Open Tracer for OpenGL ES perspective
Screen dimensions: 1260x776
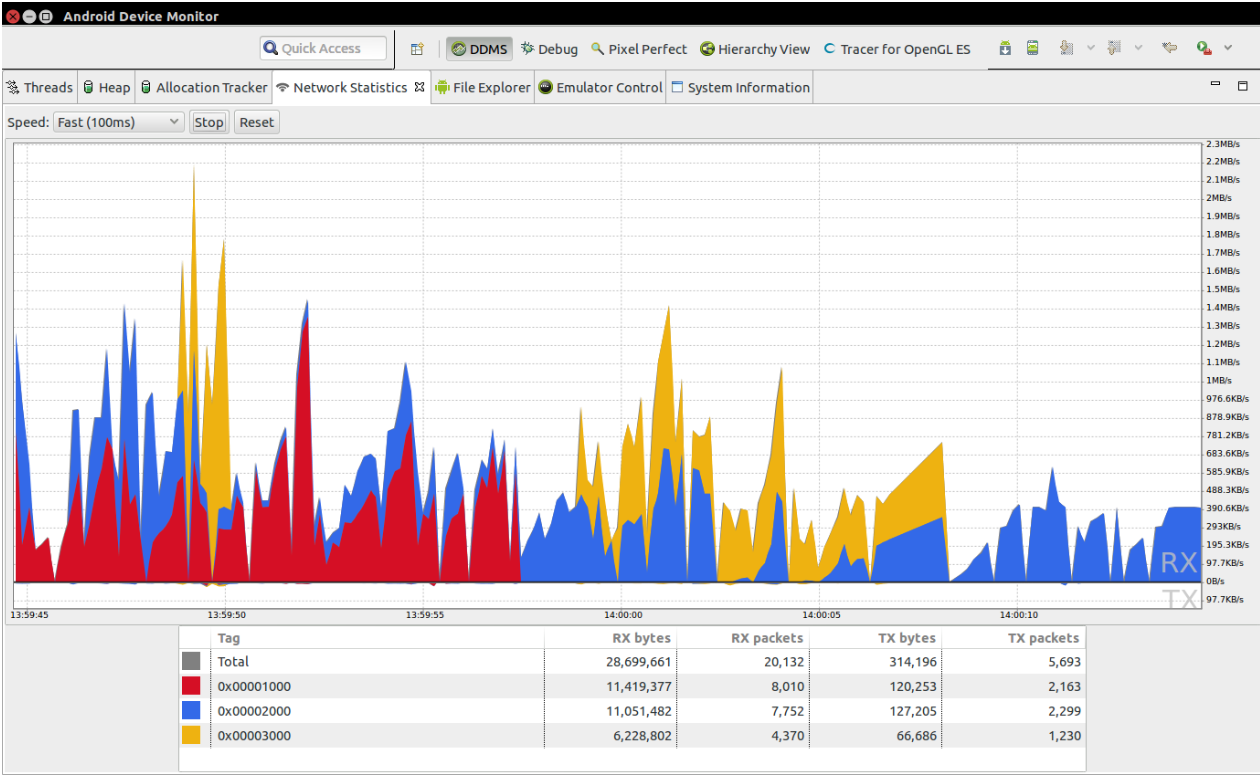896,49
